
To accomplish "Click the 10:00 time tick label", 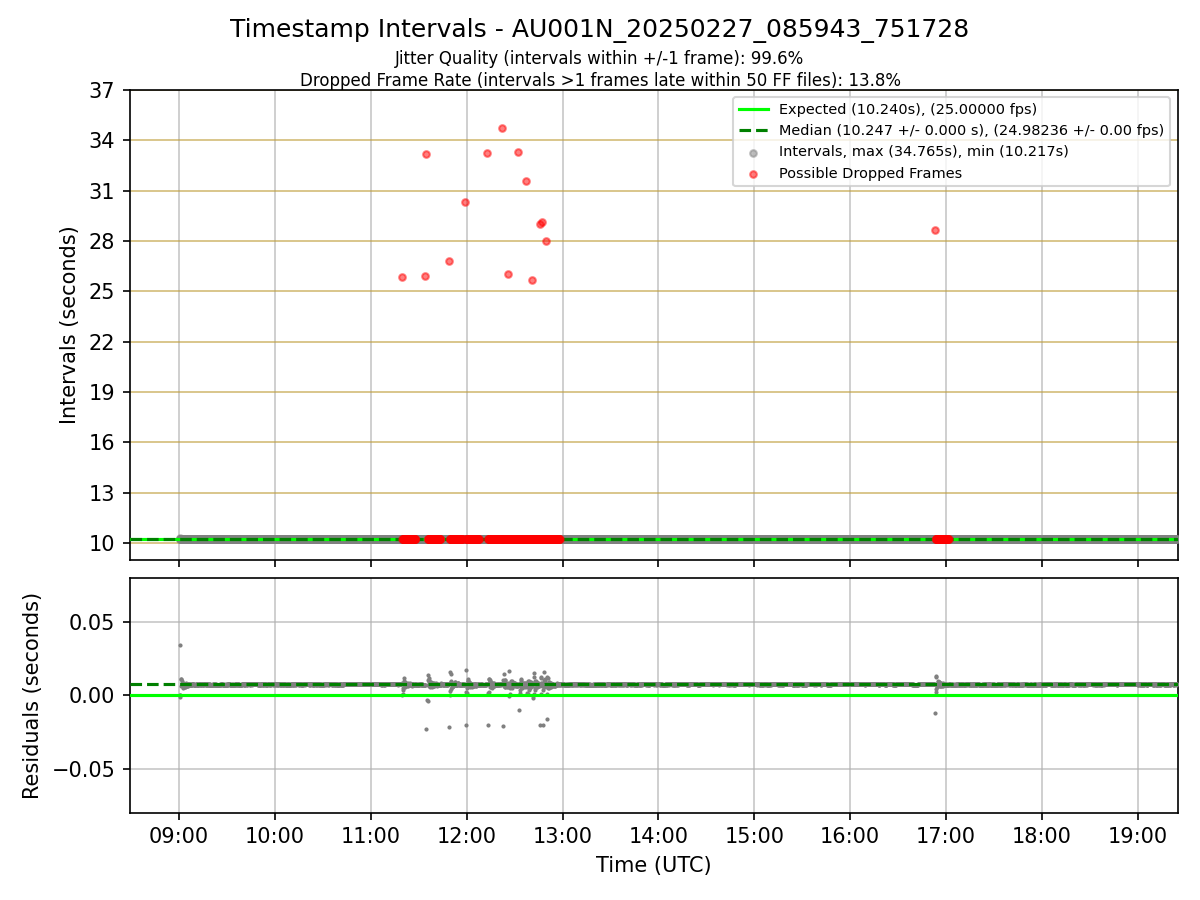I will pyautogui.click(x=275, y=836).
